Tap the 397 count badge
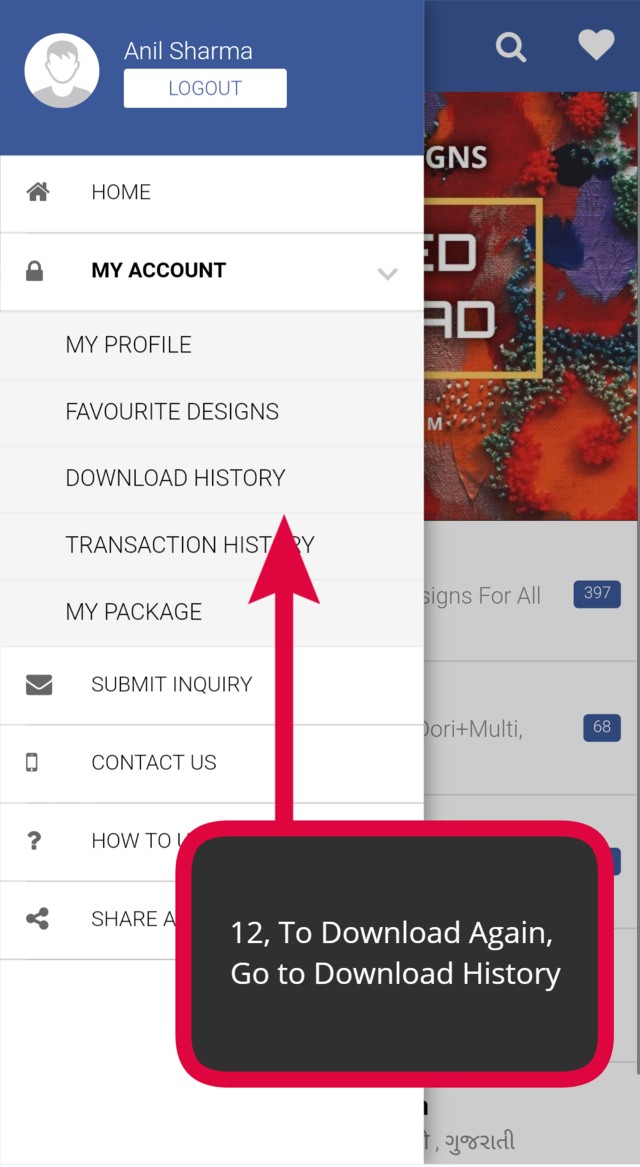Screen dimensions: 640x1167 597,593
